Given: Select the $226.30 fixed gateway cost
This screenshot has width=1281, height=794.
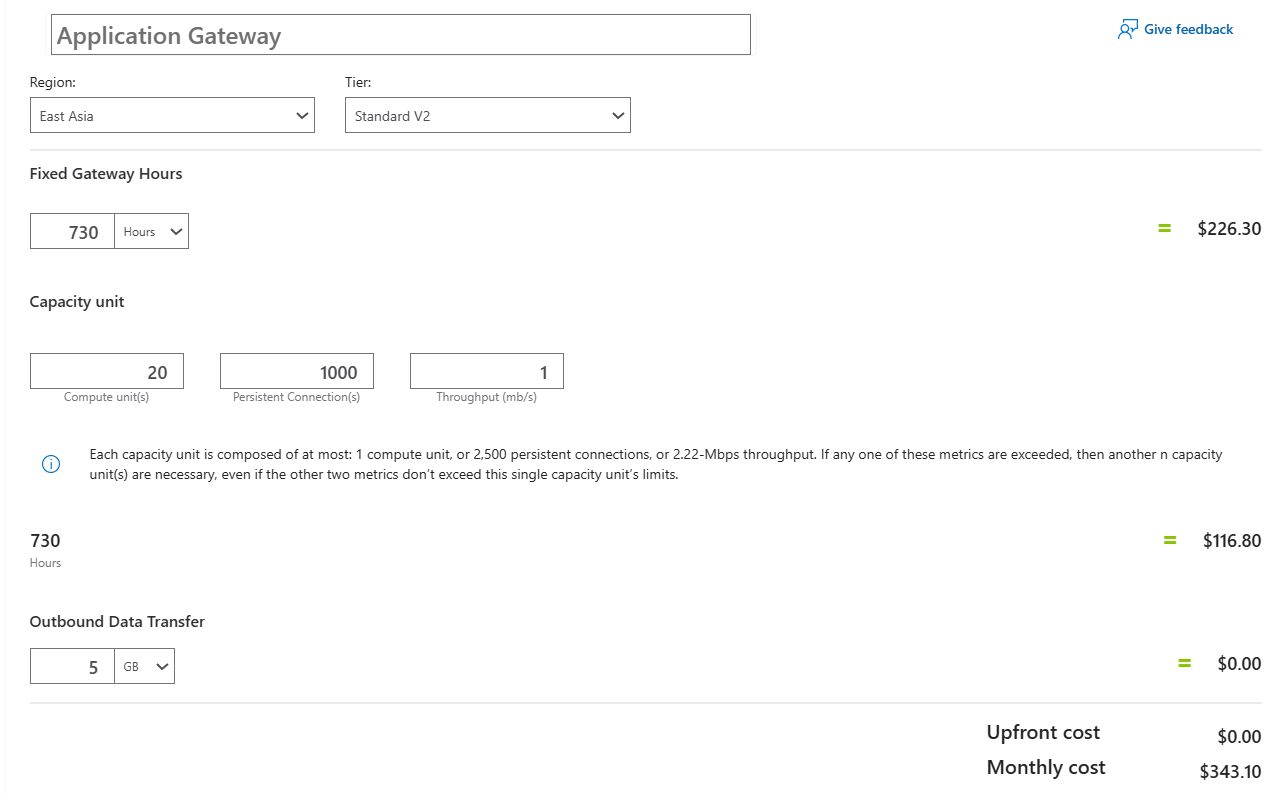Looking at the screenshot, I should click(1229, 229).
